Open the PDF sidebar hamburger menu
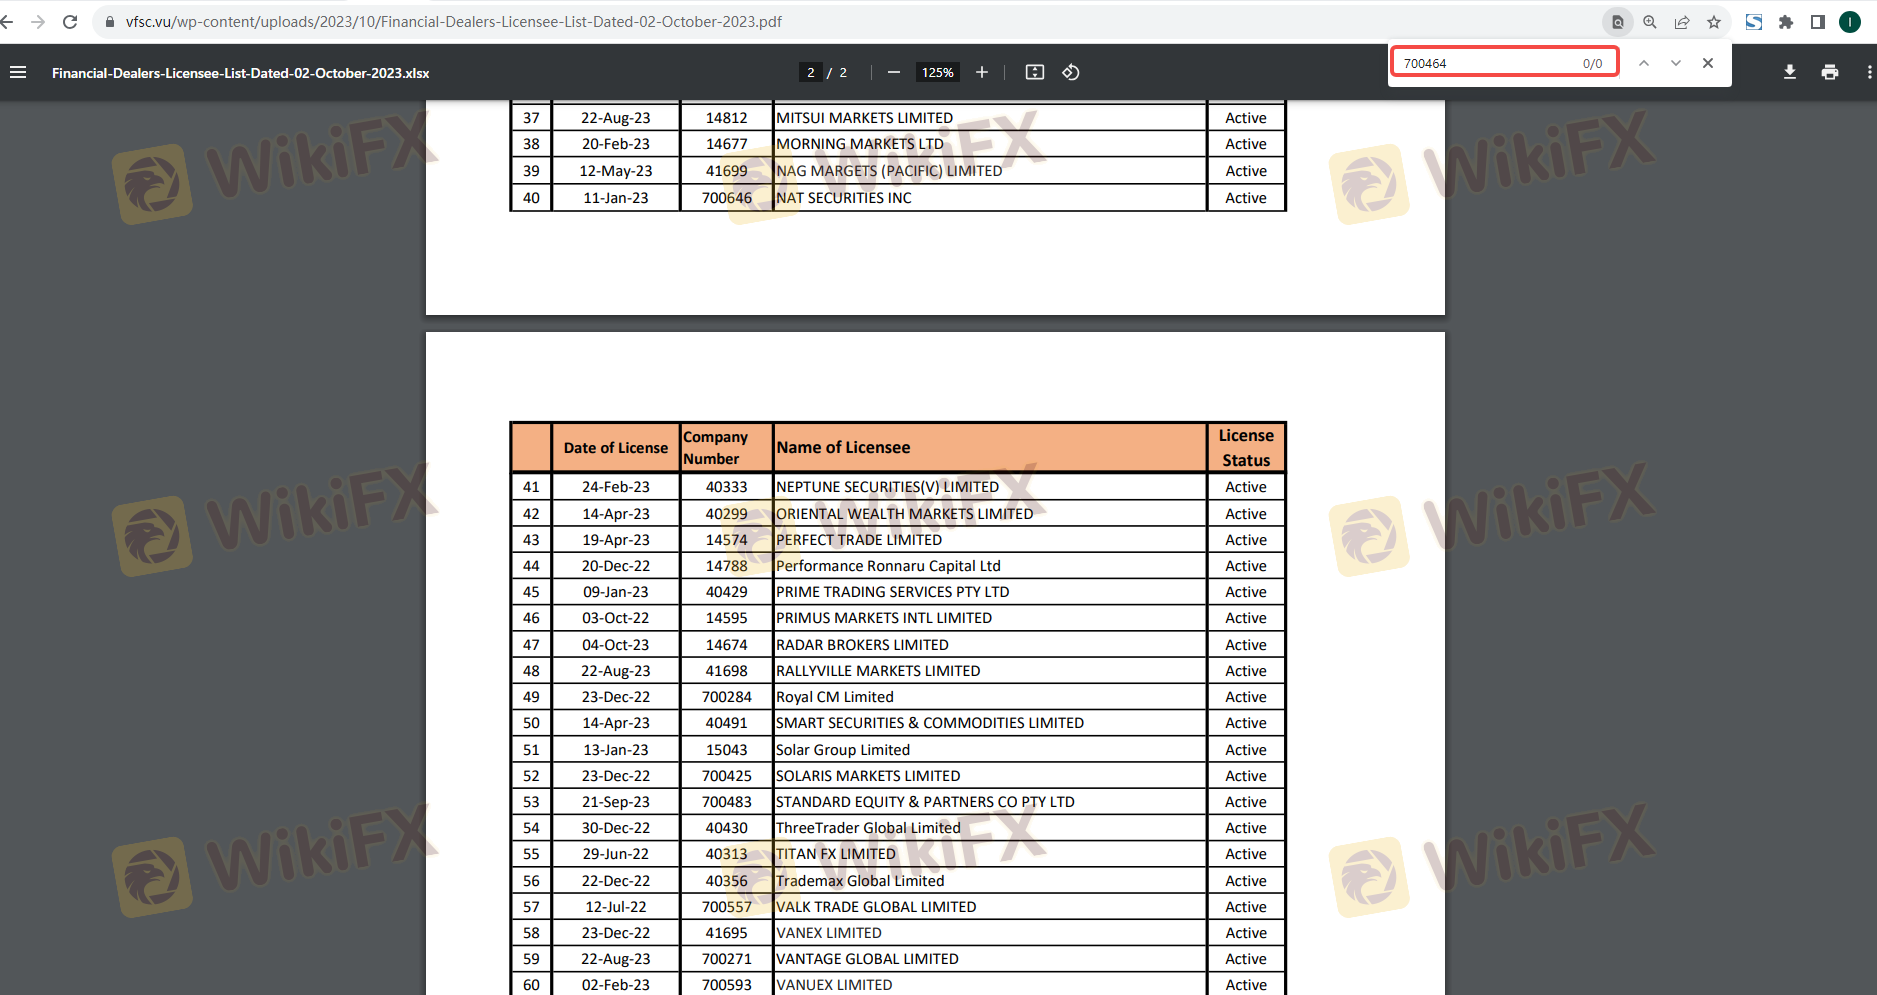This screenshot has width=1877, height=995. point(18,72)
